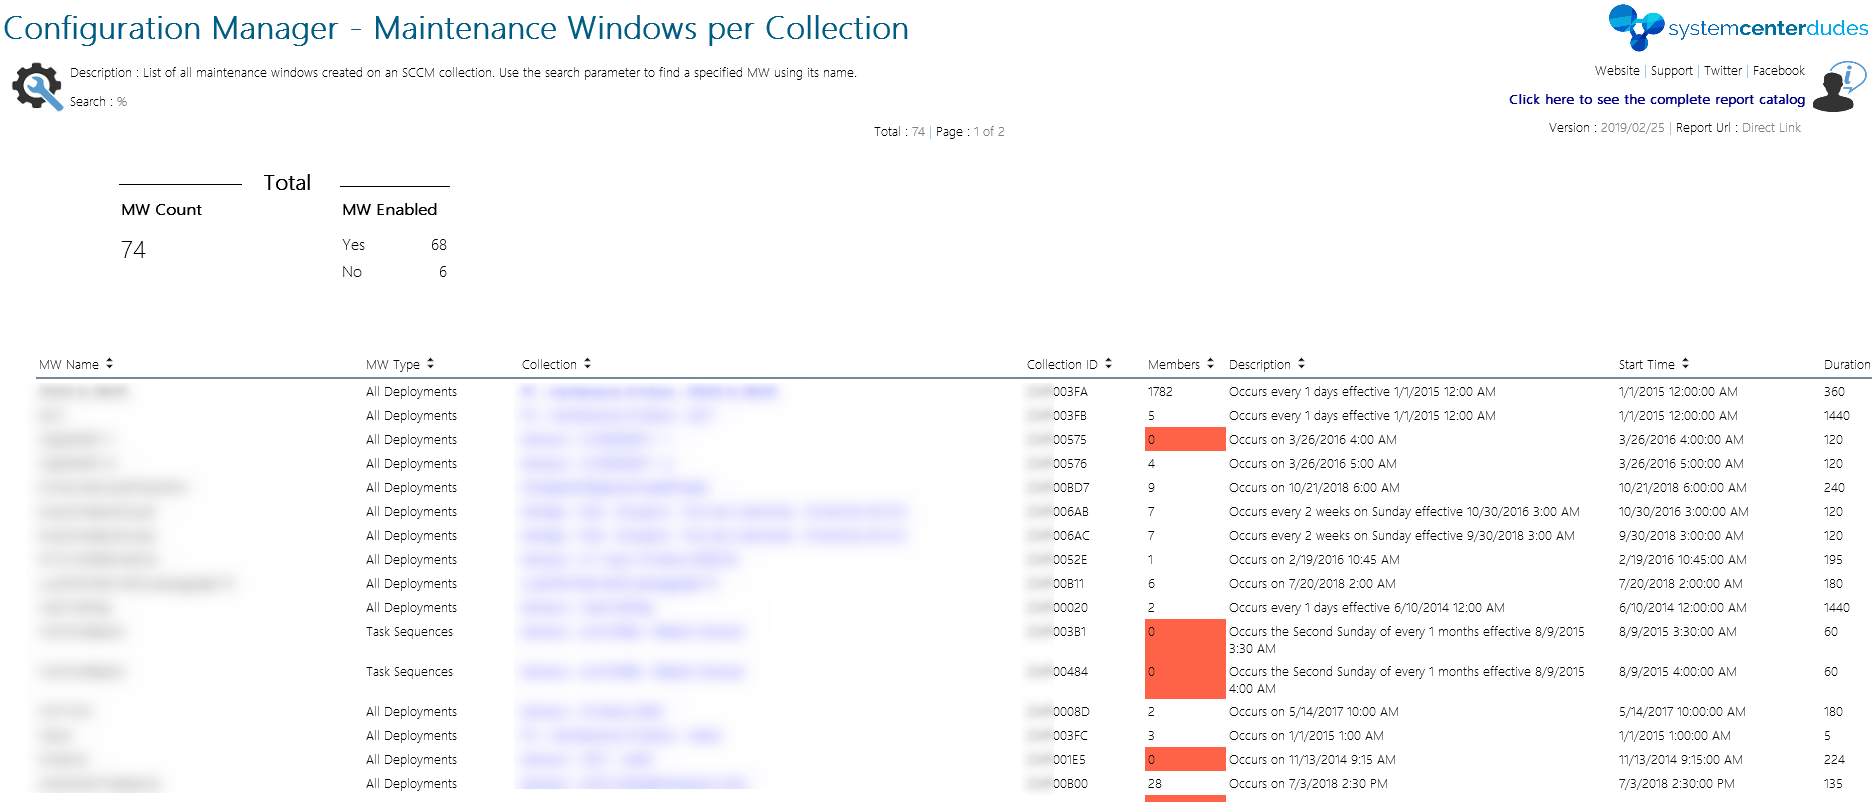Viewport: 1872px width, 802px height.
Task: Click the gear and wrench report icon
Action: pos(37,86)
